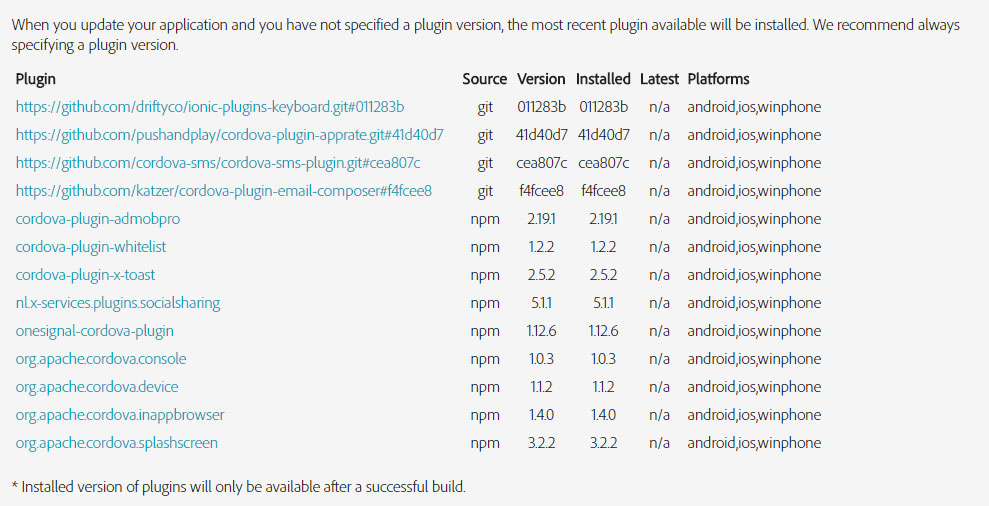The height and width of the screenshot is (506, 989).
Task: Open the cordova-plugin-apprate git link
Action: pos(230,135)
